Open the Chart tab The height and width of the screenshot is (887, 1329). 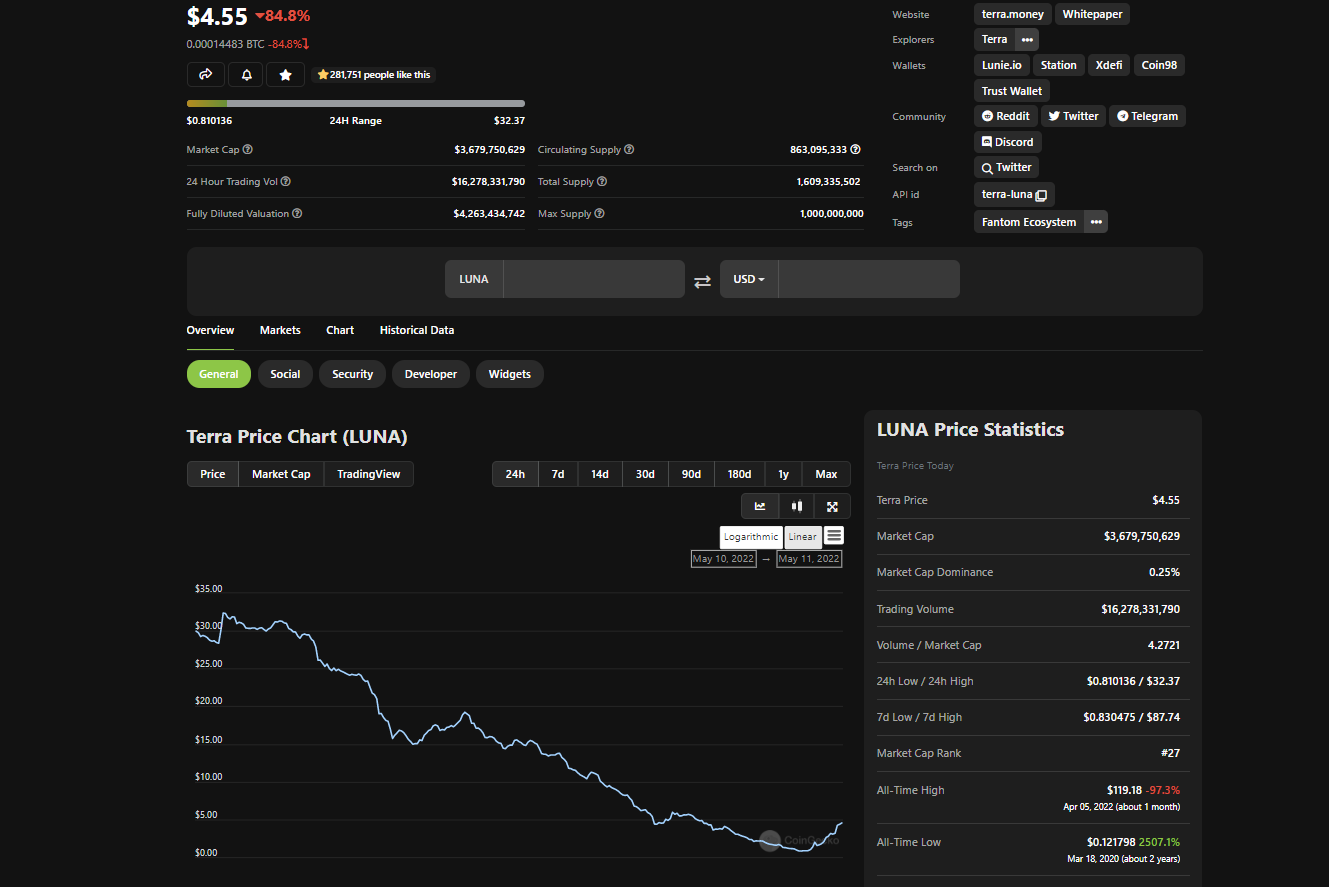(340, 330)
